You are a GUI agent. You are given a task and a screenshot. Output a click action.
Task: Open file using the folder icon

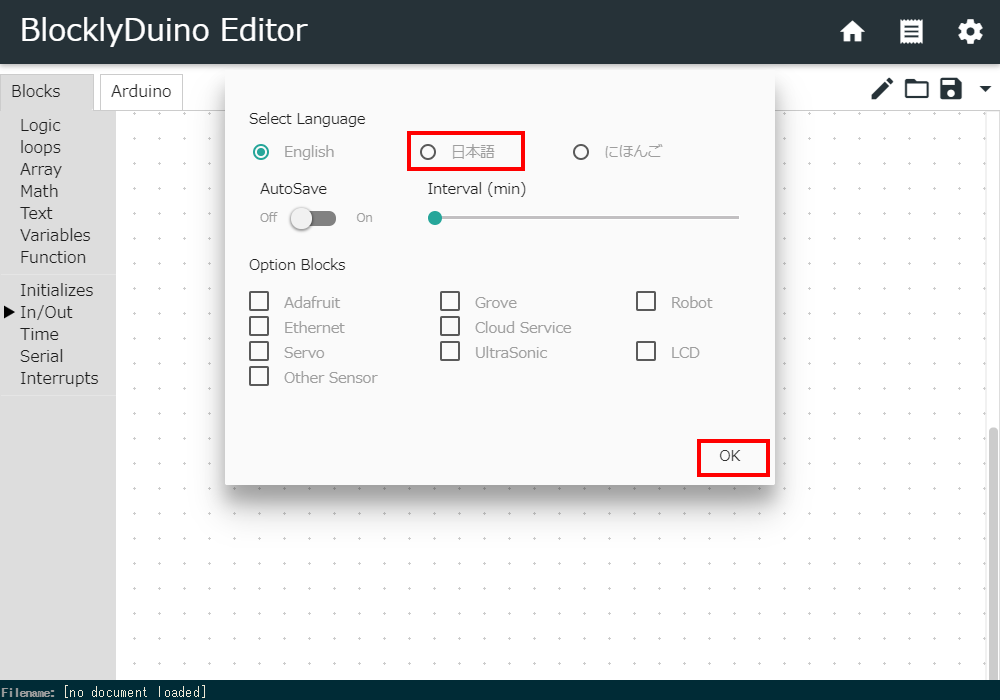(x=916, y=90)
